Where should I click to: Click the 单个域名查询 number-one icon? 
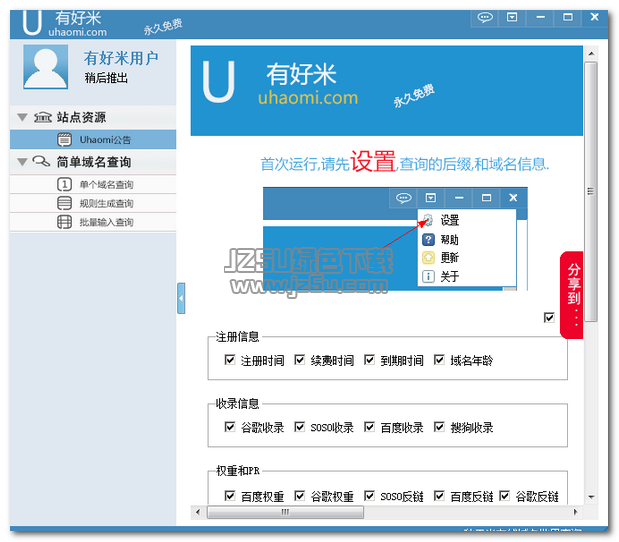pos(64,184)
